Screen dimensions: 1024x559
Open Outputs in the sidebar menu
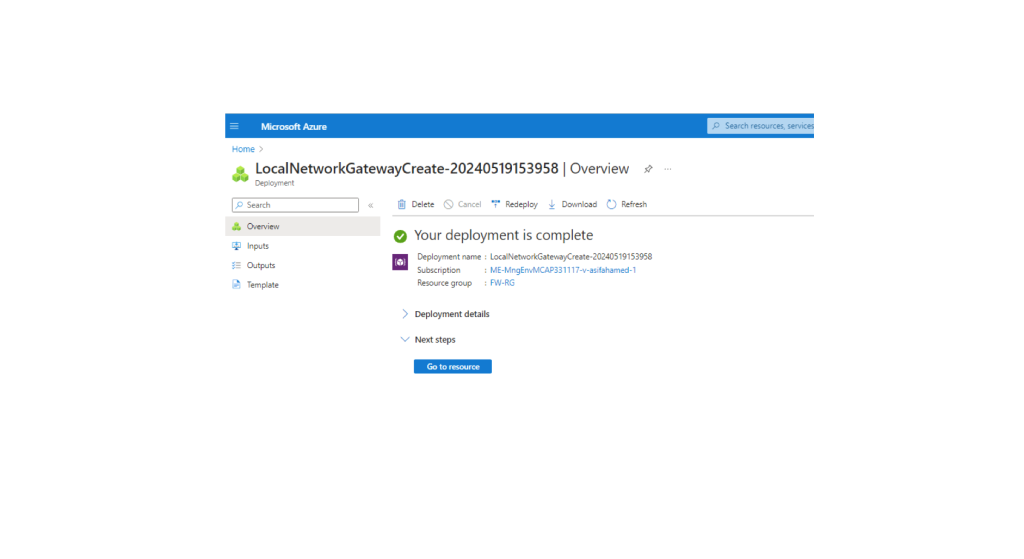point(260,266)
